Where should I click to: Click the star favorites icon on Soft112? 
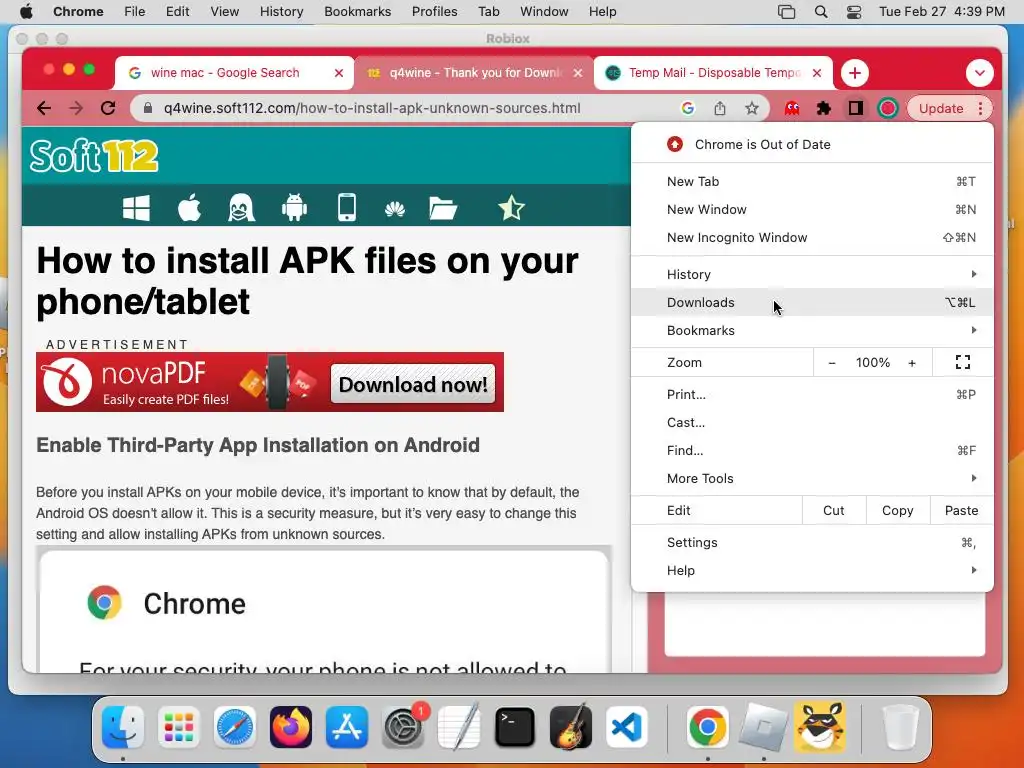point(511,208)
